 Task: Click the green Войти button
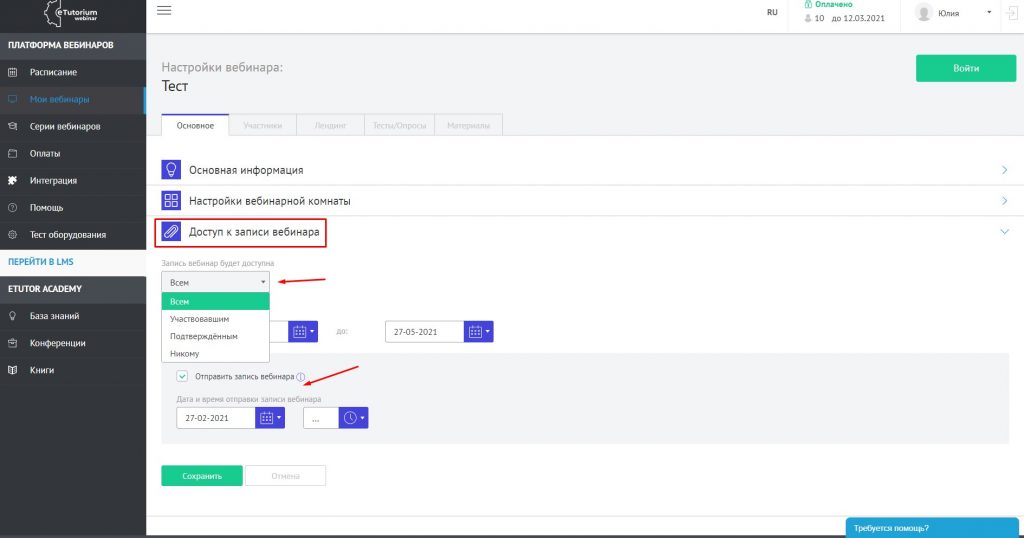(x=965, y=69)
